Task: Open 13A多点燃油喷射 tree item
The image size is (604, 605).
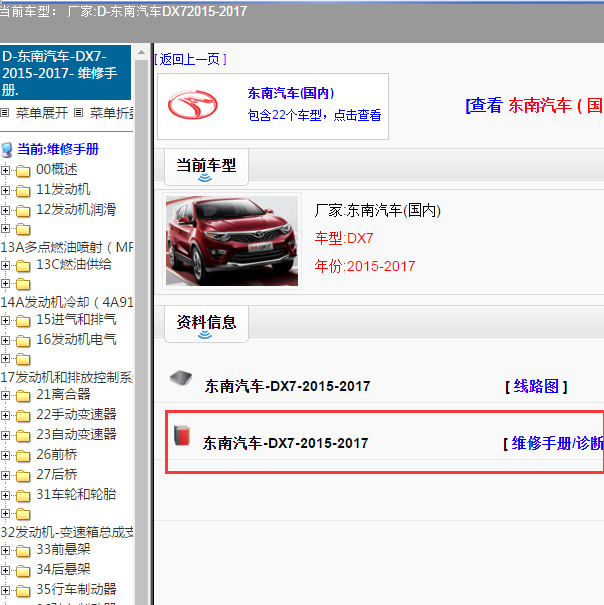Action: pyautogui.click(x=66, y=247)
